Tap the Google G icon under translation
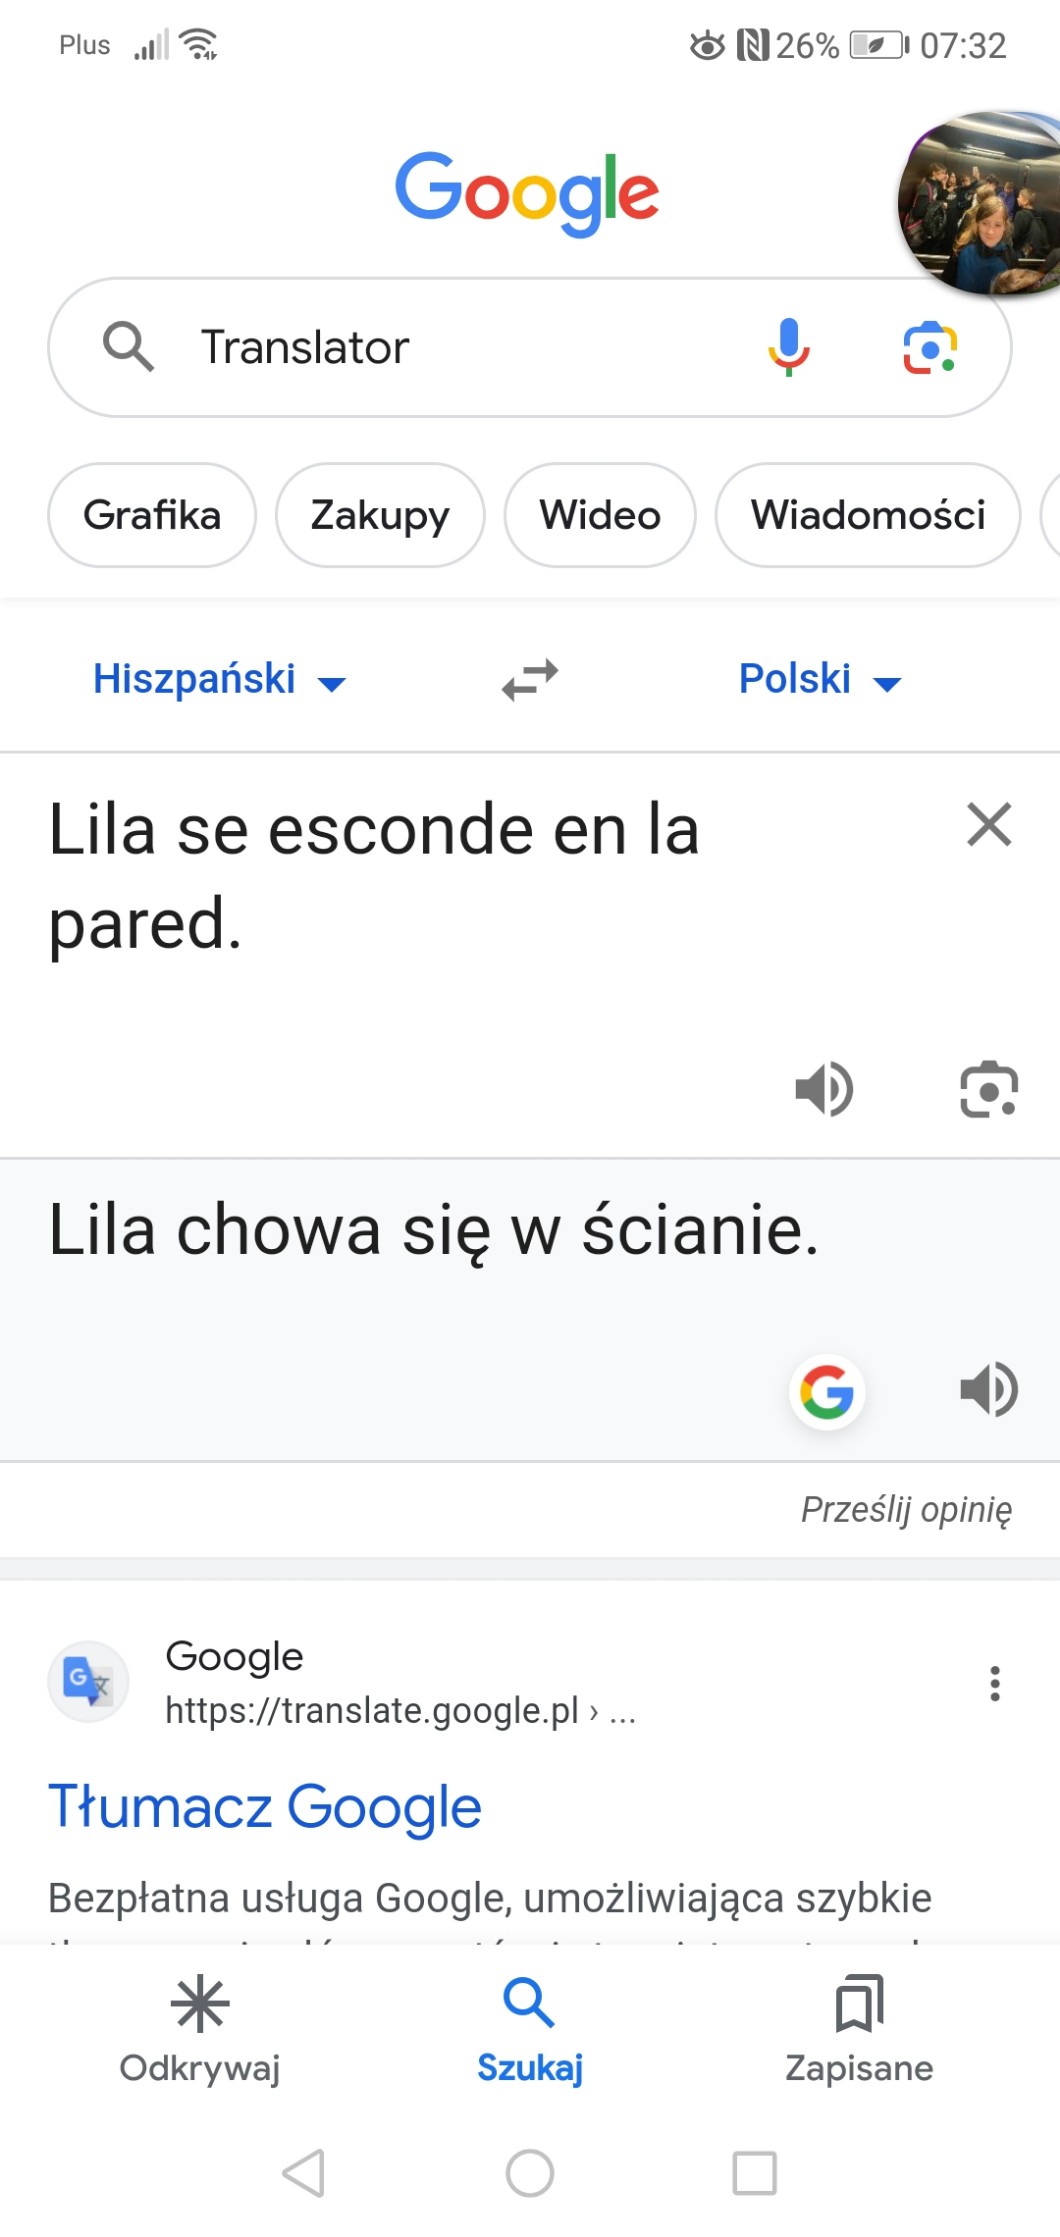The width and height of the screenshot is (1060, 2237). point(827,1391)
